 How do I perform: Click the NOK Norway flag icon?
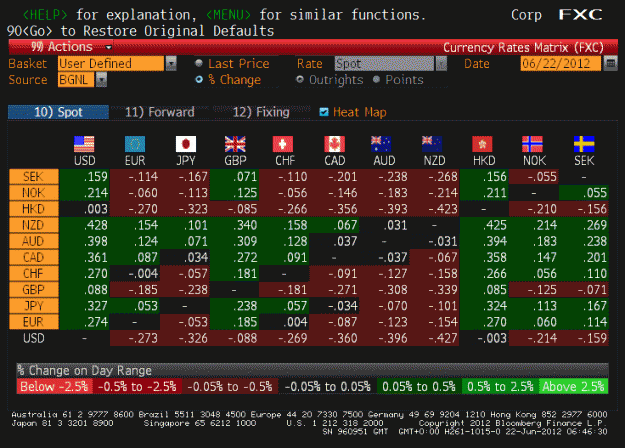point(533,144)
